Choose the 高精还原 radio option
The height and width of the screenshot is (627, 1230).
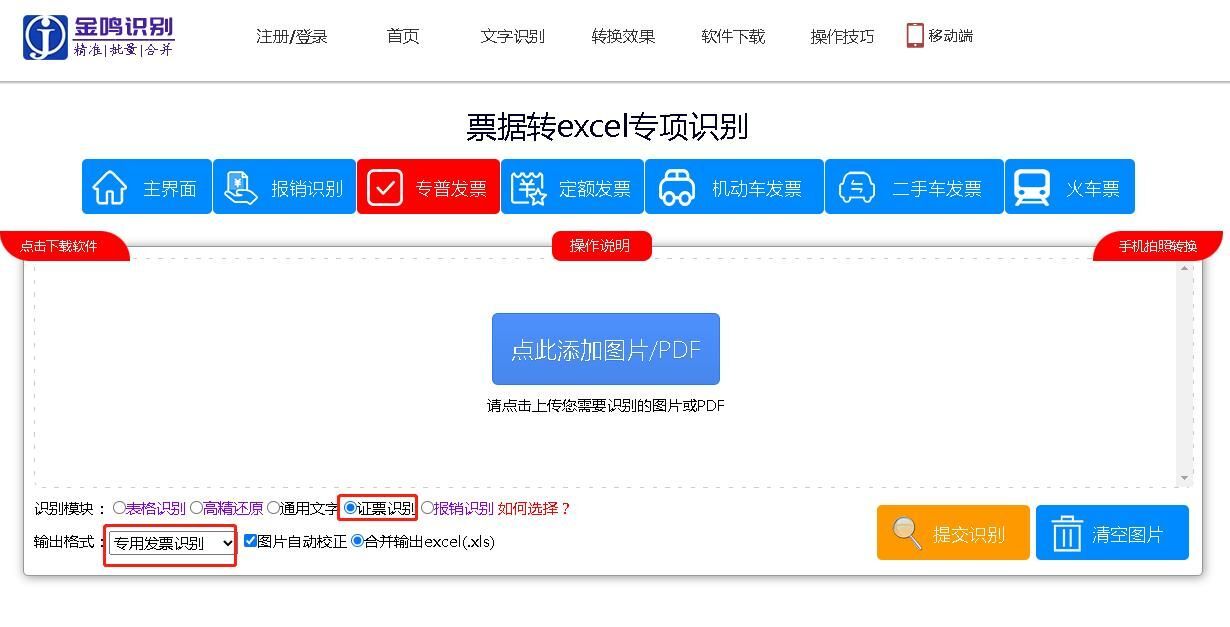click(196, 508)
